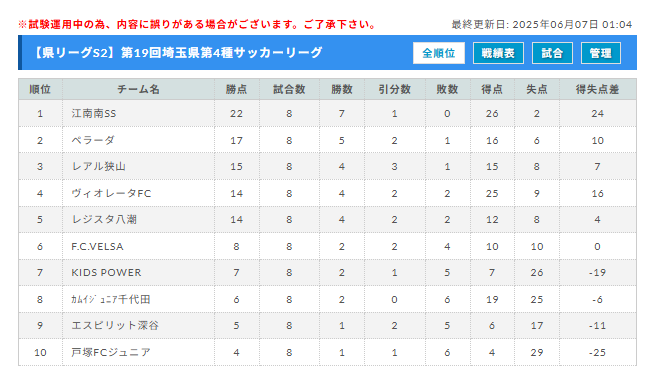Click the レジスタ八潮 team name

(104, 219)
